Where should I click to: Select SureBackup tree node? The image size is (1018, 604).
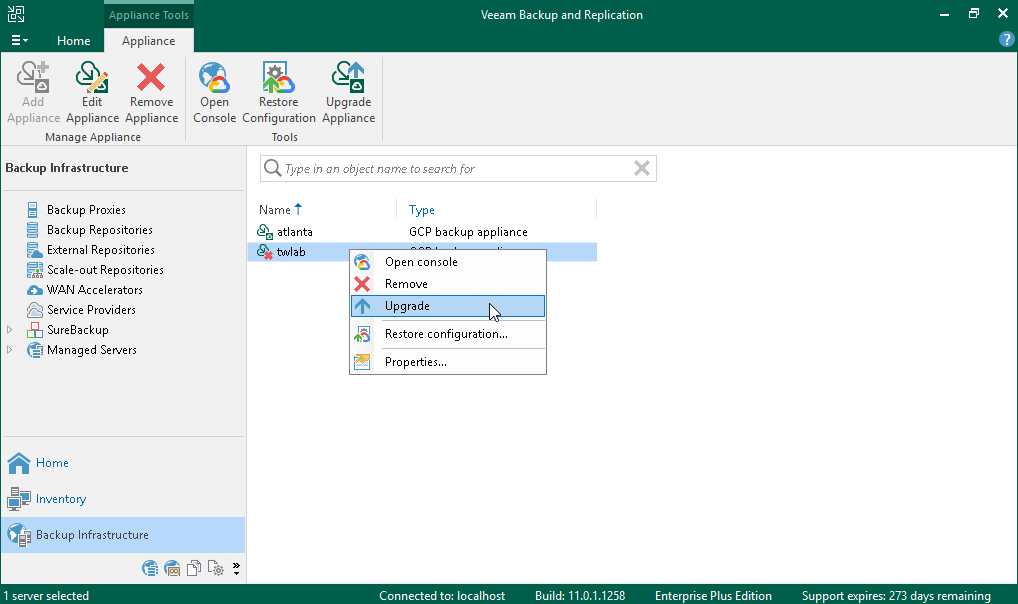(78, 330)
